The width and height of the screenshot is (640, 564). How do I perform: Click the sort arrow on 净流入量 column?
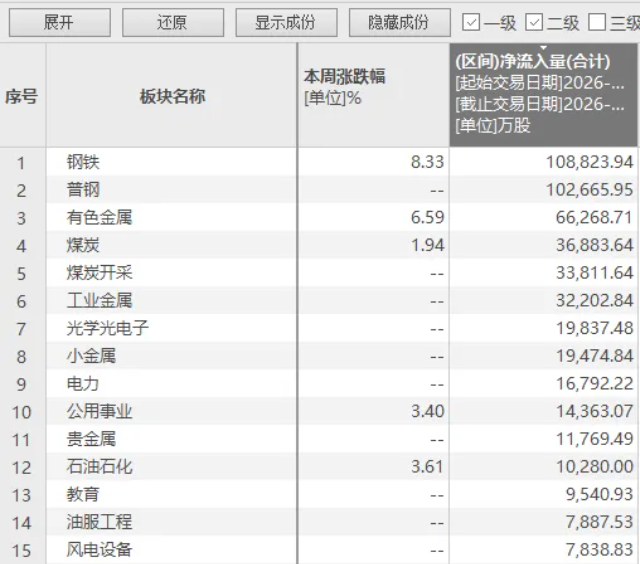pyautogui.click(x=543, y=48)
